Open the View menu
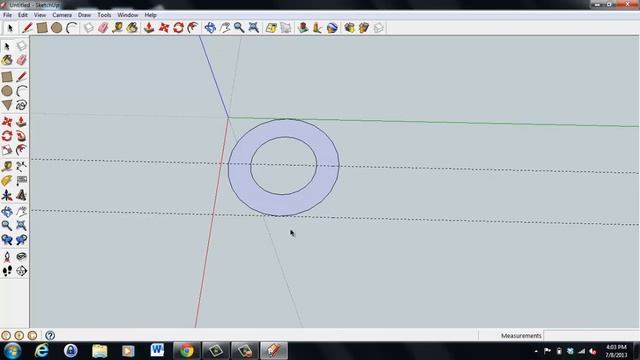This screenshot has height=360, width=640. [x=40, y=15]
